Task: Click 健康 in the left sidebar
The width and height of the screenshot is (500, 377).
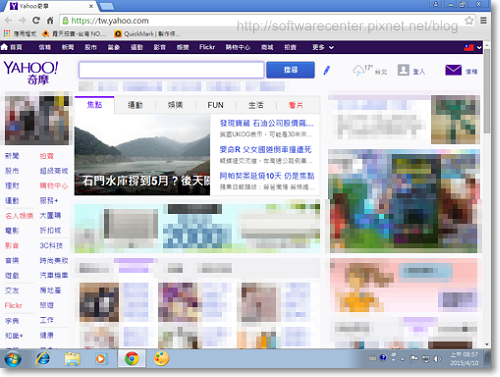Action: pyautogui.click(x=47, y=335)
